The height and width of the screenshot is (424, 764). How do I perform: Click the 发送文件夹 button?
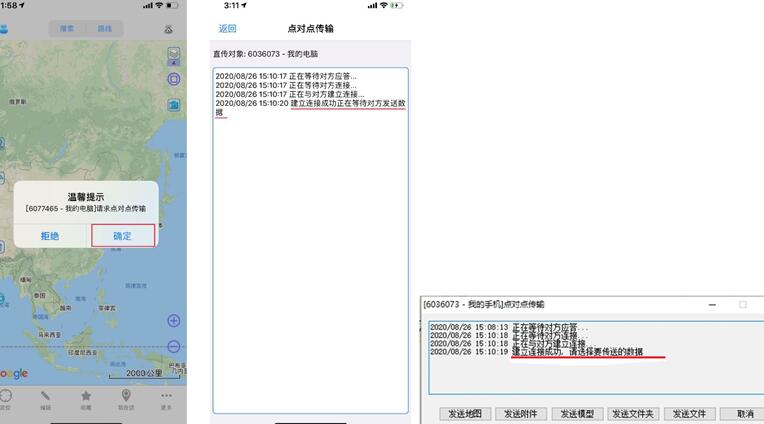pyautogui.click(x=634, y=413)
